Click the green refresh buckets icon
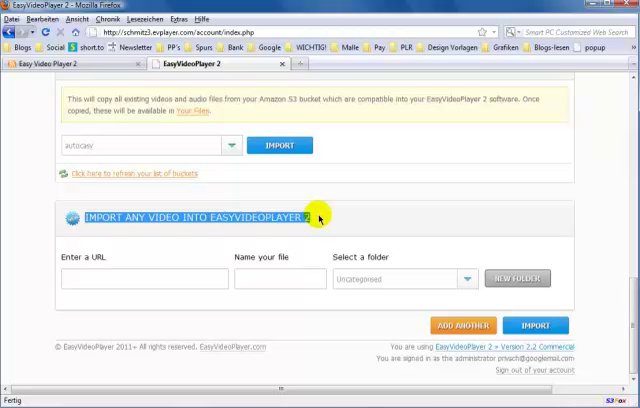 pos(64,174)
